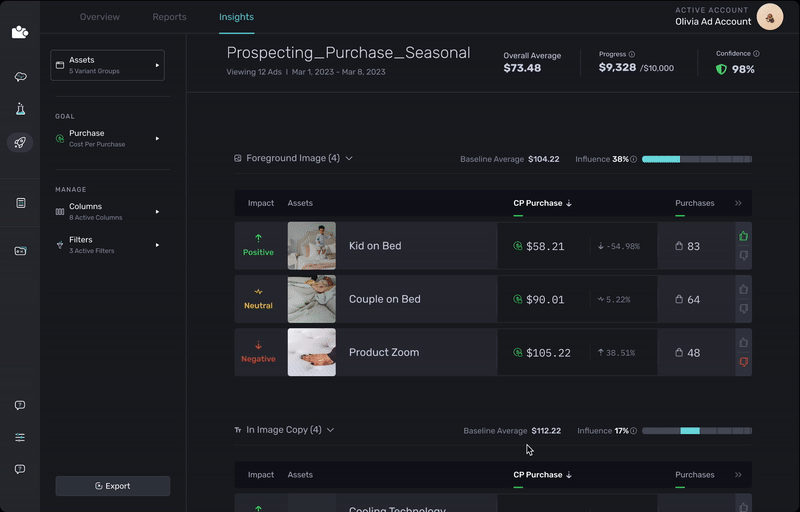
Task: Expand the In Image Copy (4) dropdown
Action: pos(330,430)
